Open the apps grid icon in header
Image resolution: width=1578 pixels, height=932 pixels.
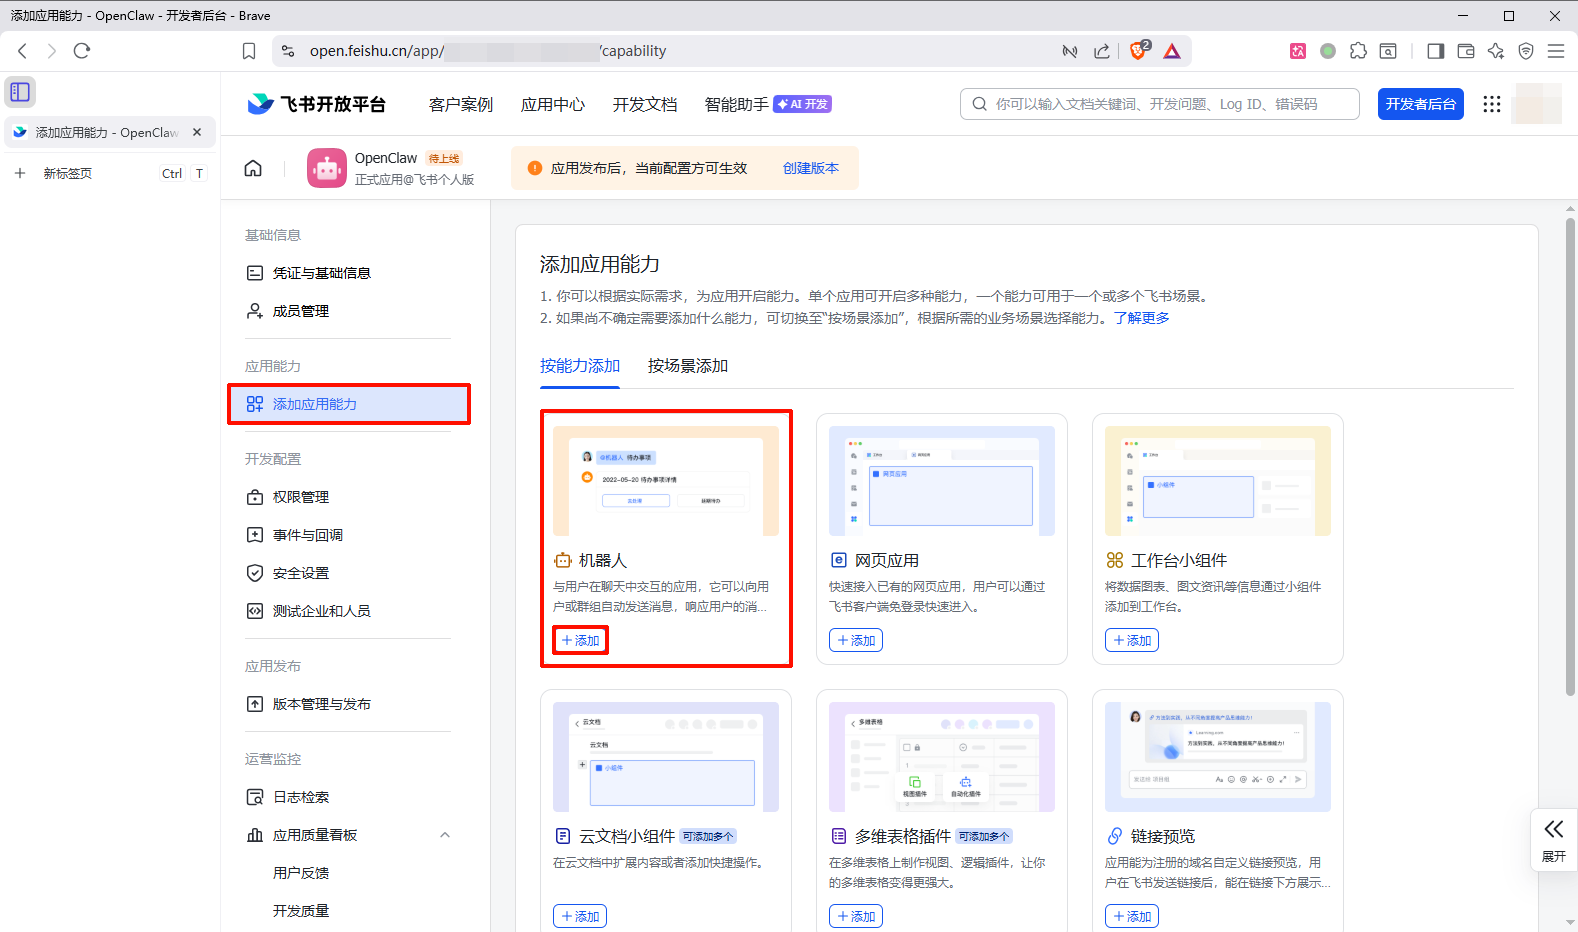1491,104
